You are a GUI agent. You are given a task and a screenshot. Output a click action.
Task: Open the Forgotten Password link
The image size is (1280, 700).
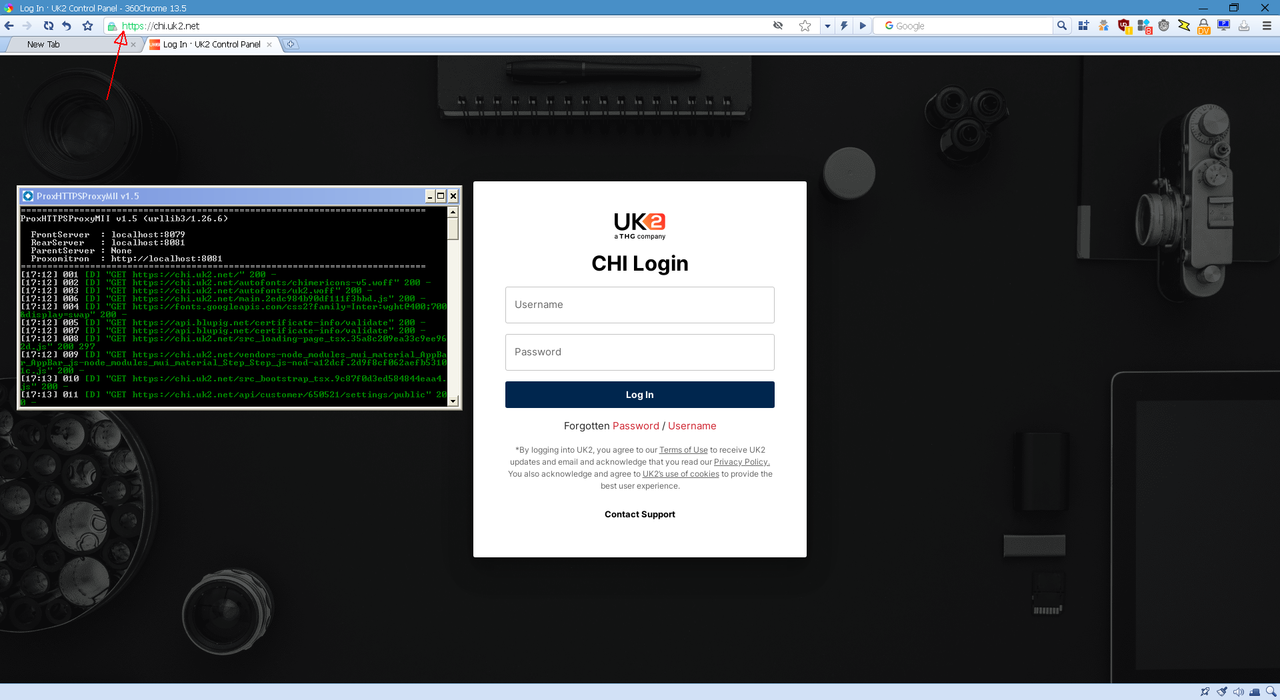[636, 426]
